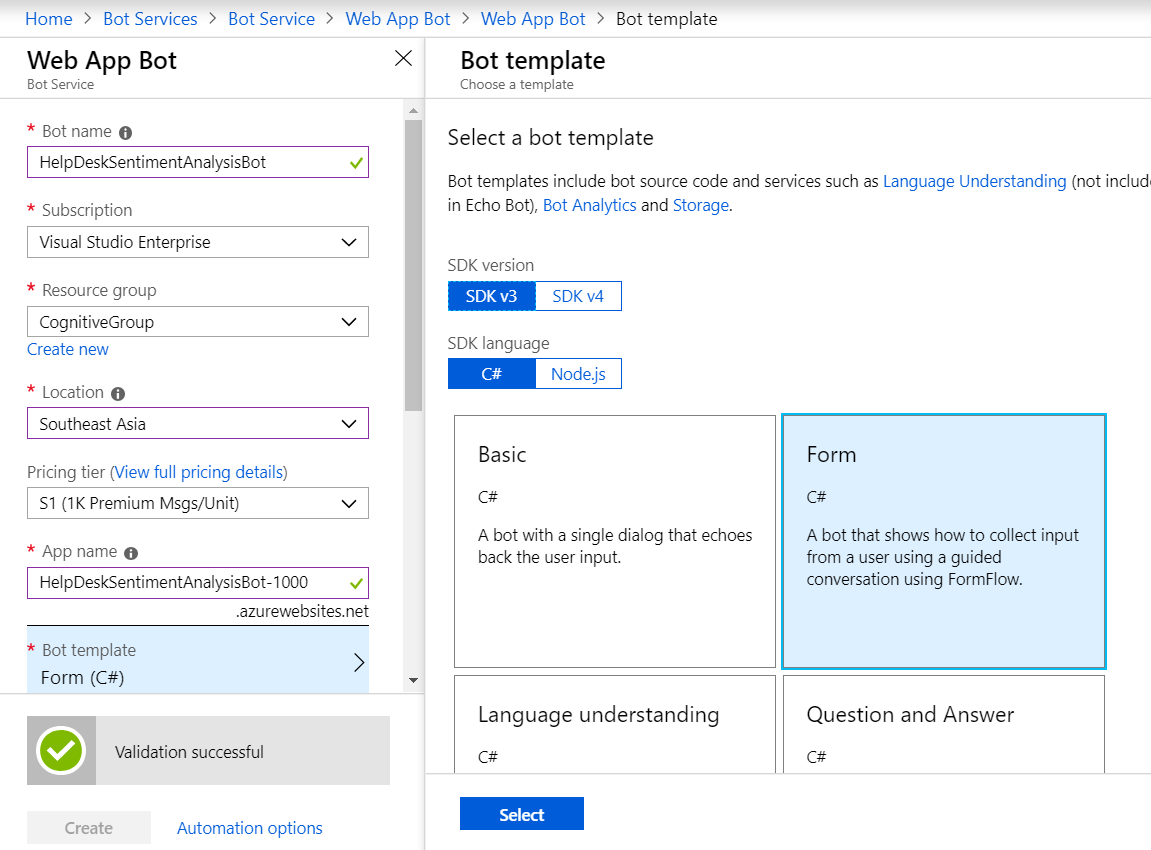Click the second Web App Bot breadcrumb
Viewport: 1151px width, 850px height.
tap(533, 19)
